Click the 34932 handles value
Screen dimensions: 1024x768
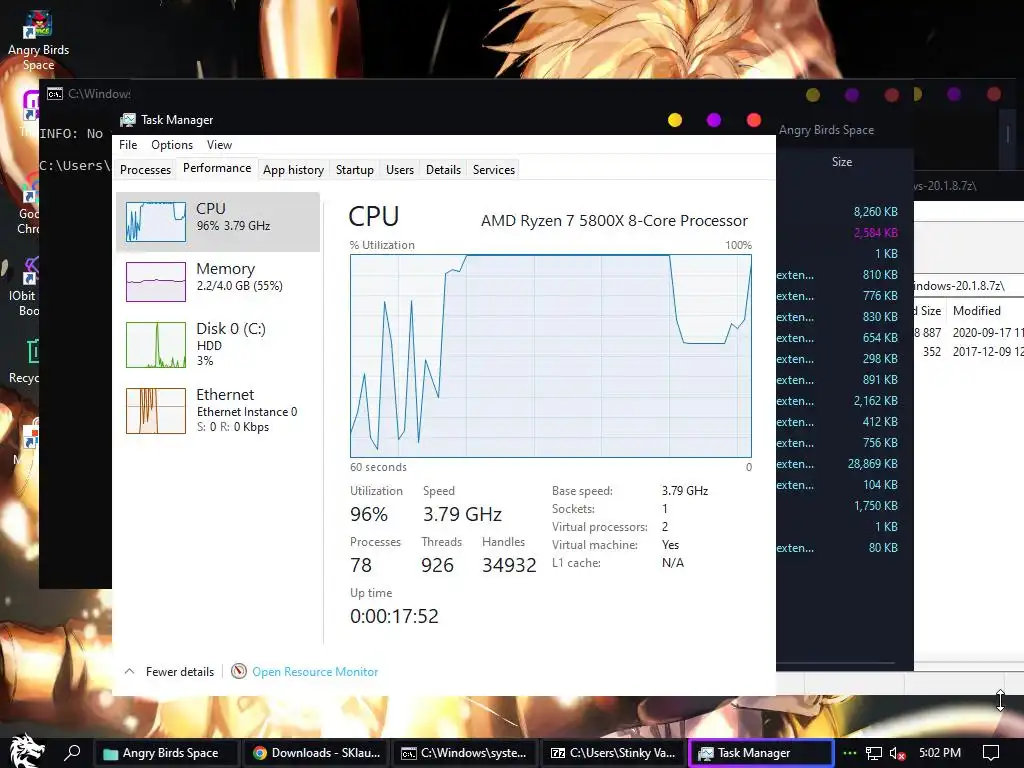point(509,565)
